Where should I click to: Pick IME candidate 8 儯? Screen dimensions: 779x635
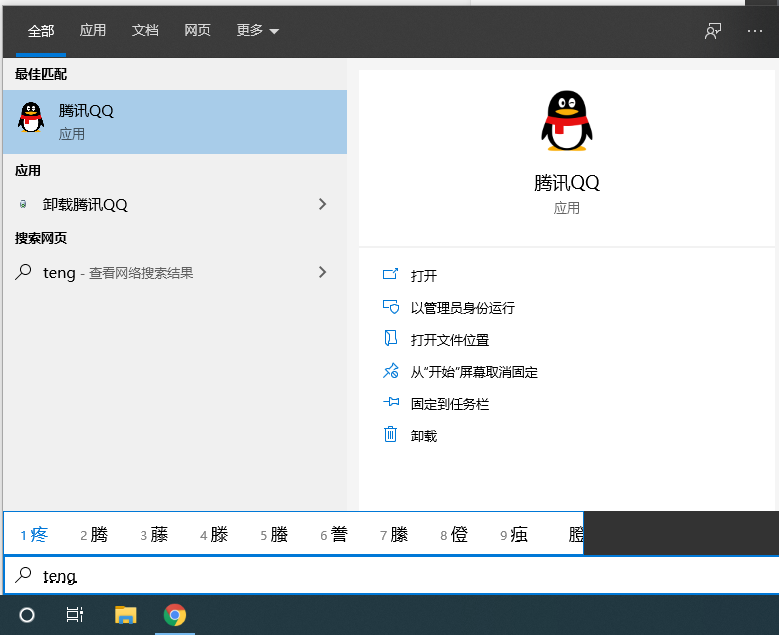[454, 535]
